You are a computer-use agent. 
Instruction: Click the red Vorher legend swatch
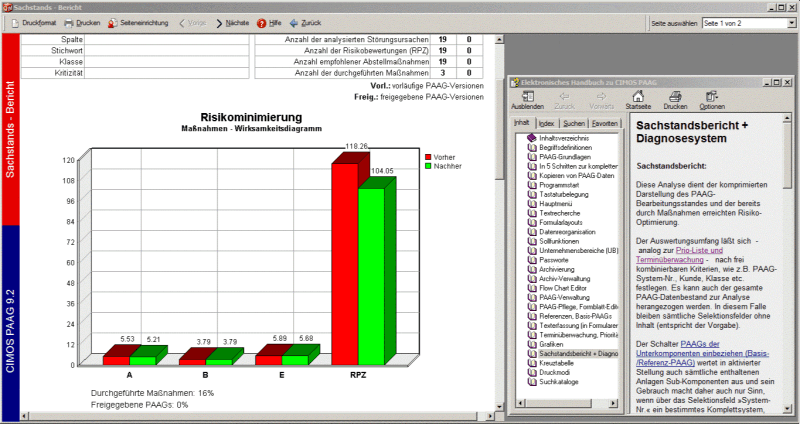coord(428,157)
